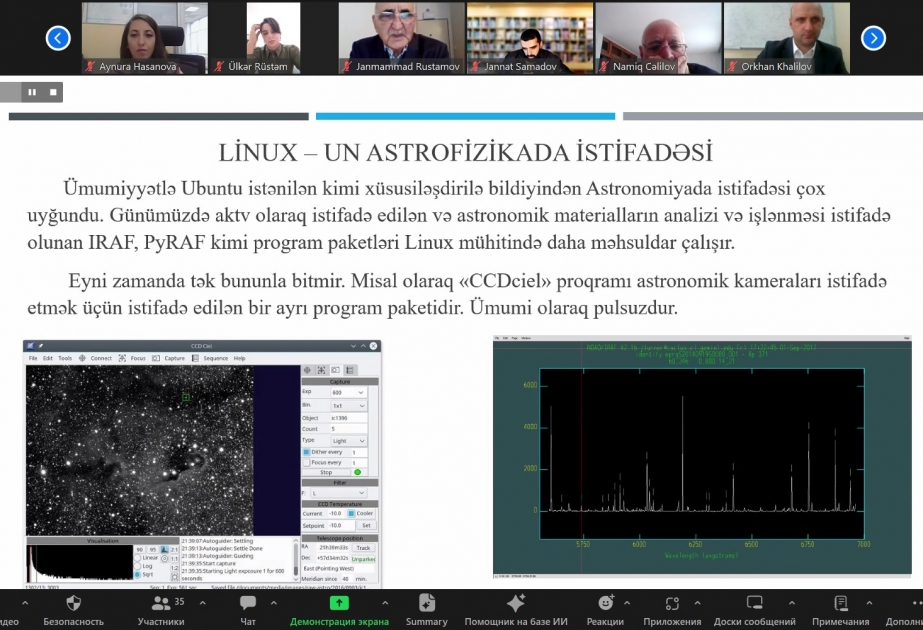Click the Capture icon in CCDciel toolbar

(156, 358)
